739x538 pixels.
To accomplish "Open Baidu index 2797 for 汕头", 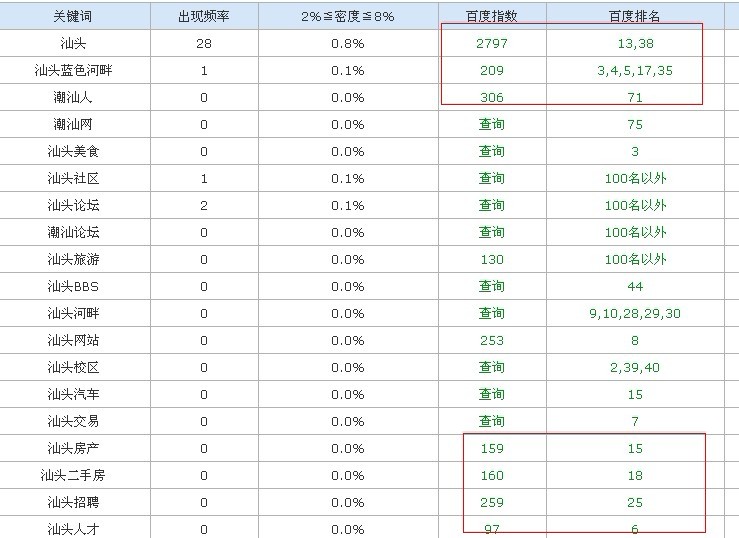I will click(x=492, y=43).
